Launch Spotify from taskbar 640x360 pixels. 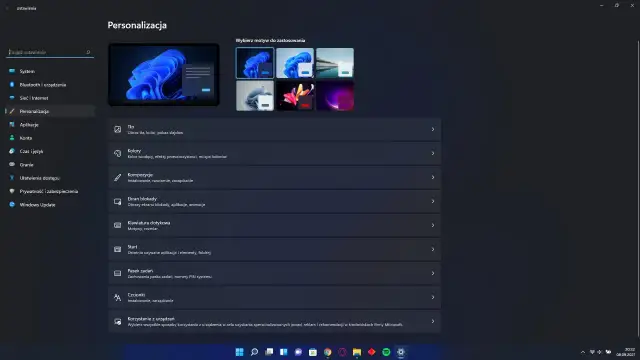[386, 352]
